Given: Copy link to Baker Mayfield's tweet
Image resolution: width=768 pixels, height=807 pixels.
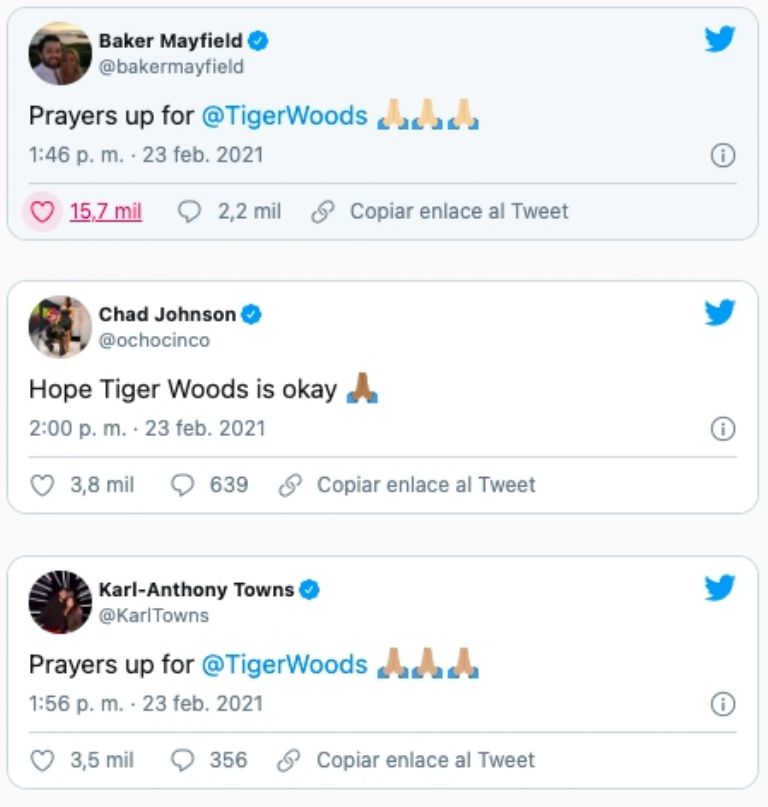Looking at the screenshot, I should [x=440, y=212].
